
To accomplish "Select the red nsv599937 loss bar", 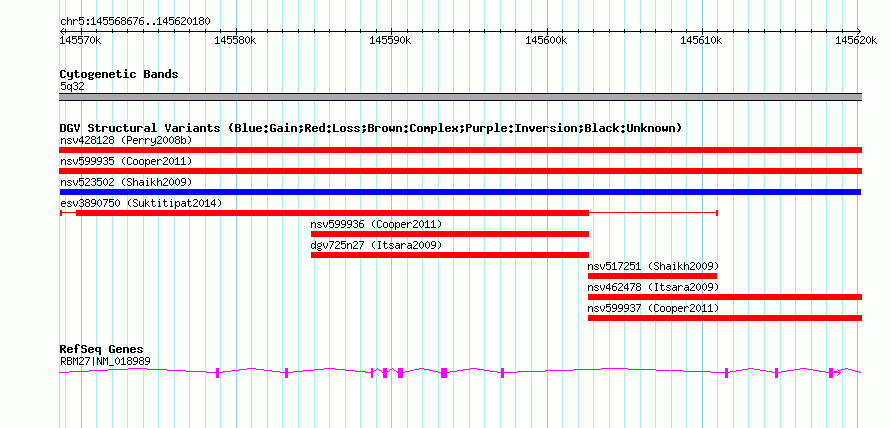I will click(x=725, y=318).
